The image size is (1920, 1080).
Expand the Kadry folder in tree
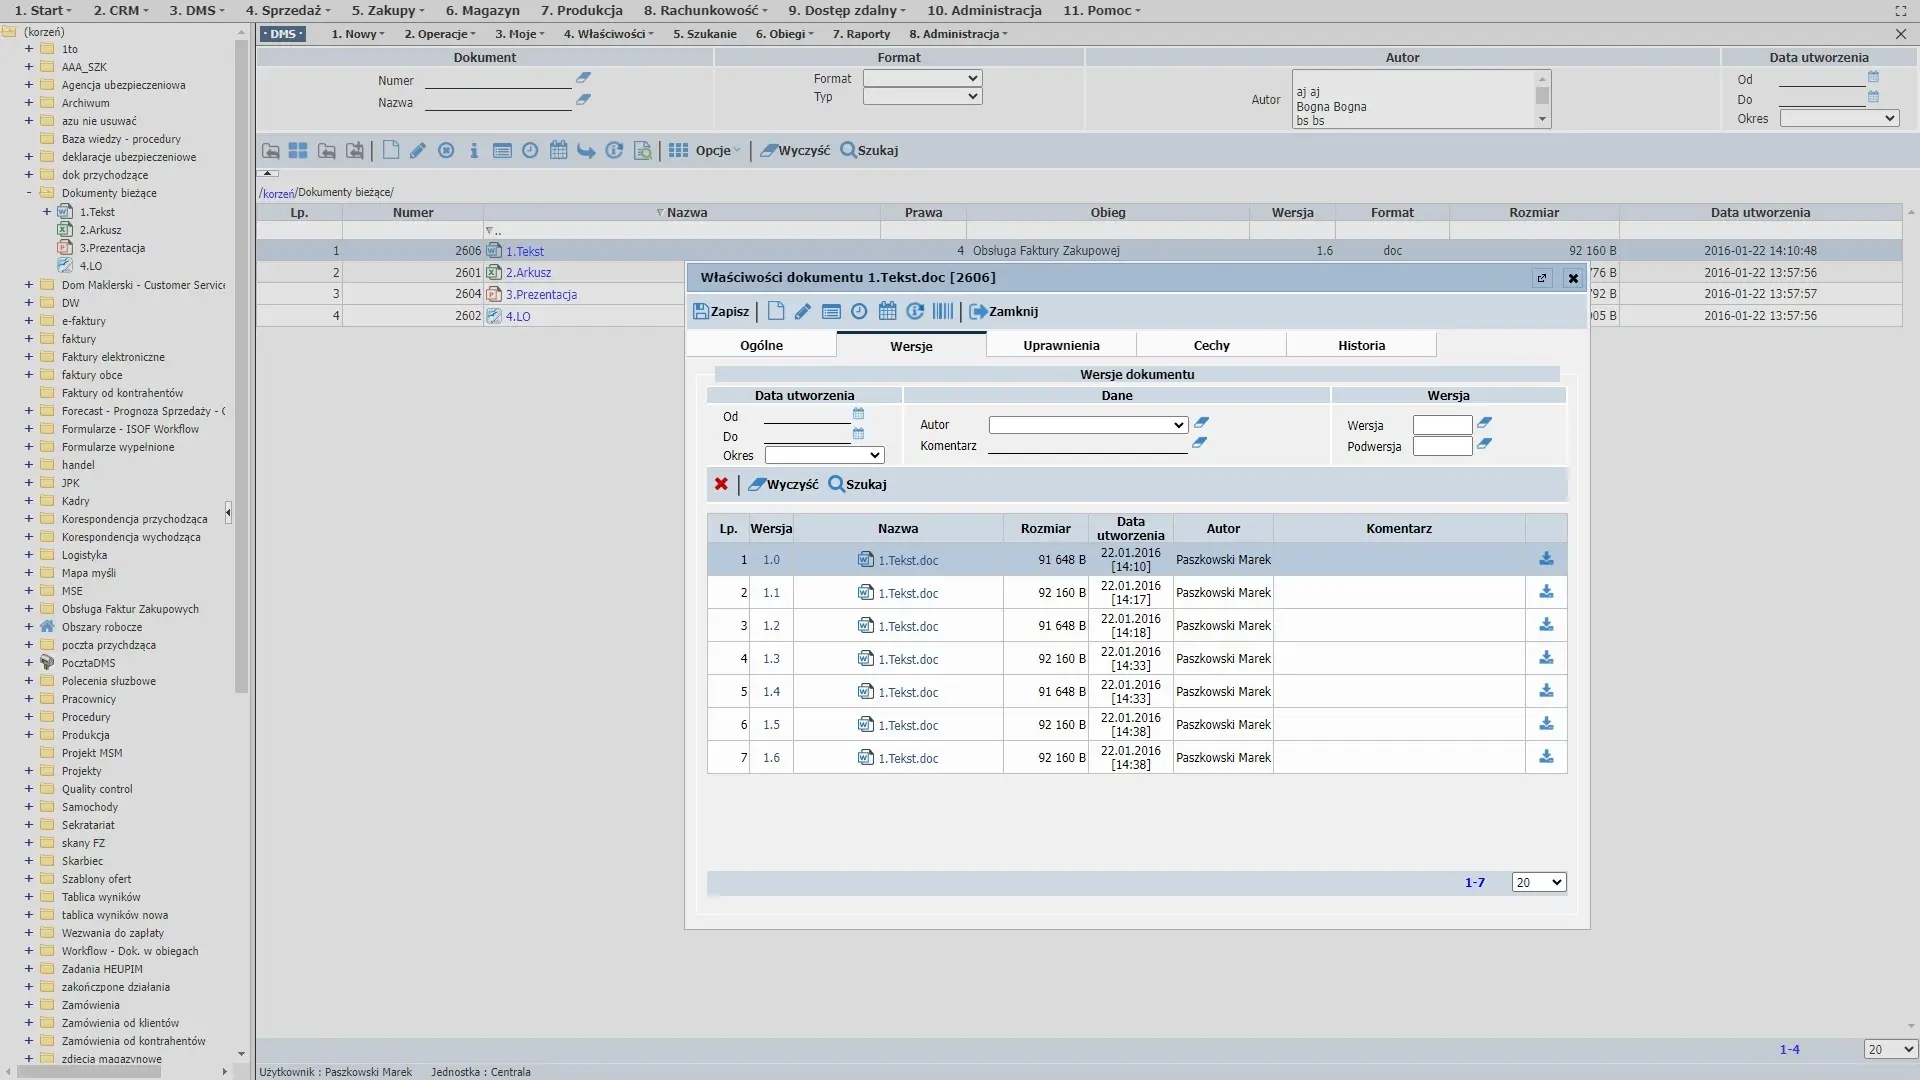click(29, 501)
